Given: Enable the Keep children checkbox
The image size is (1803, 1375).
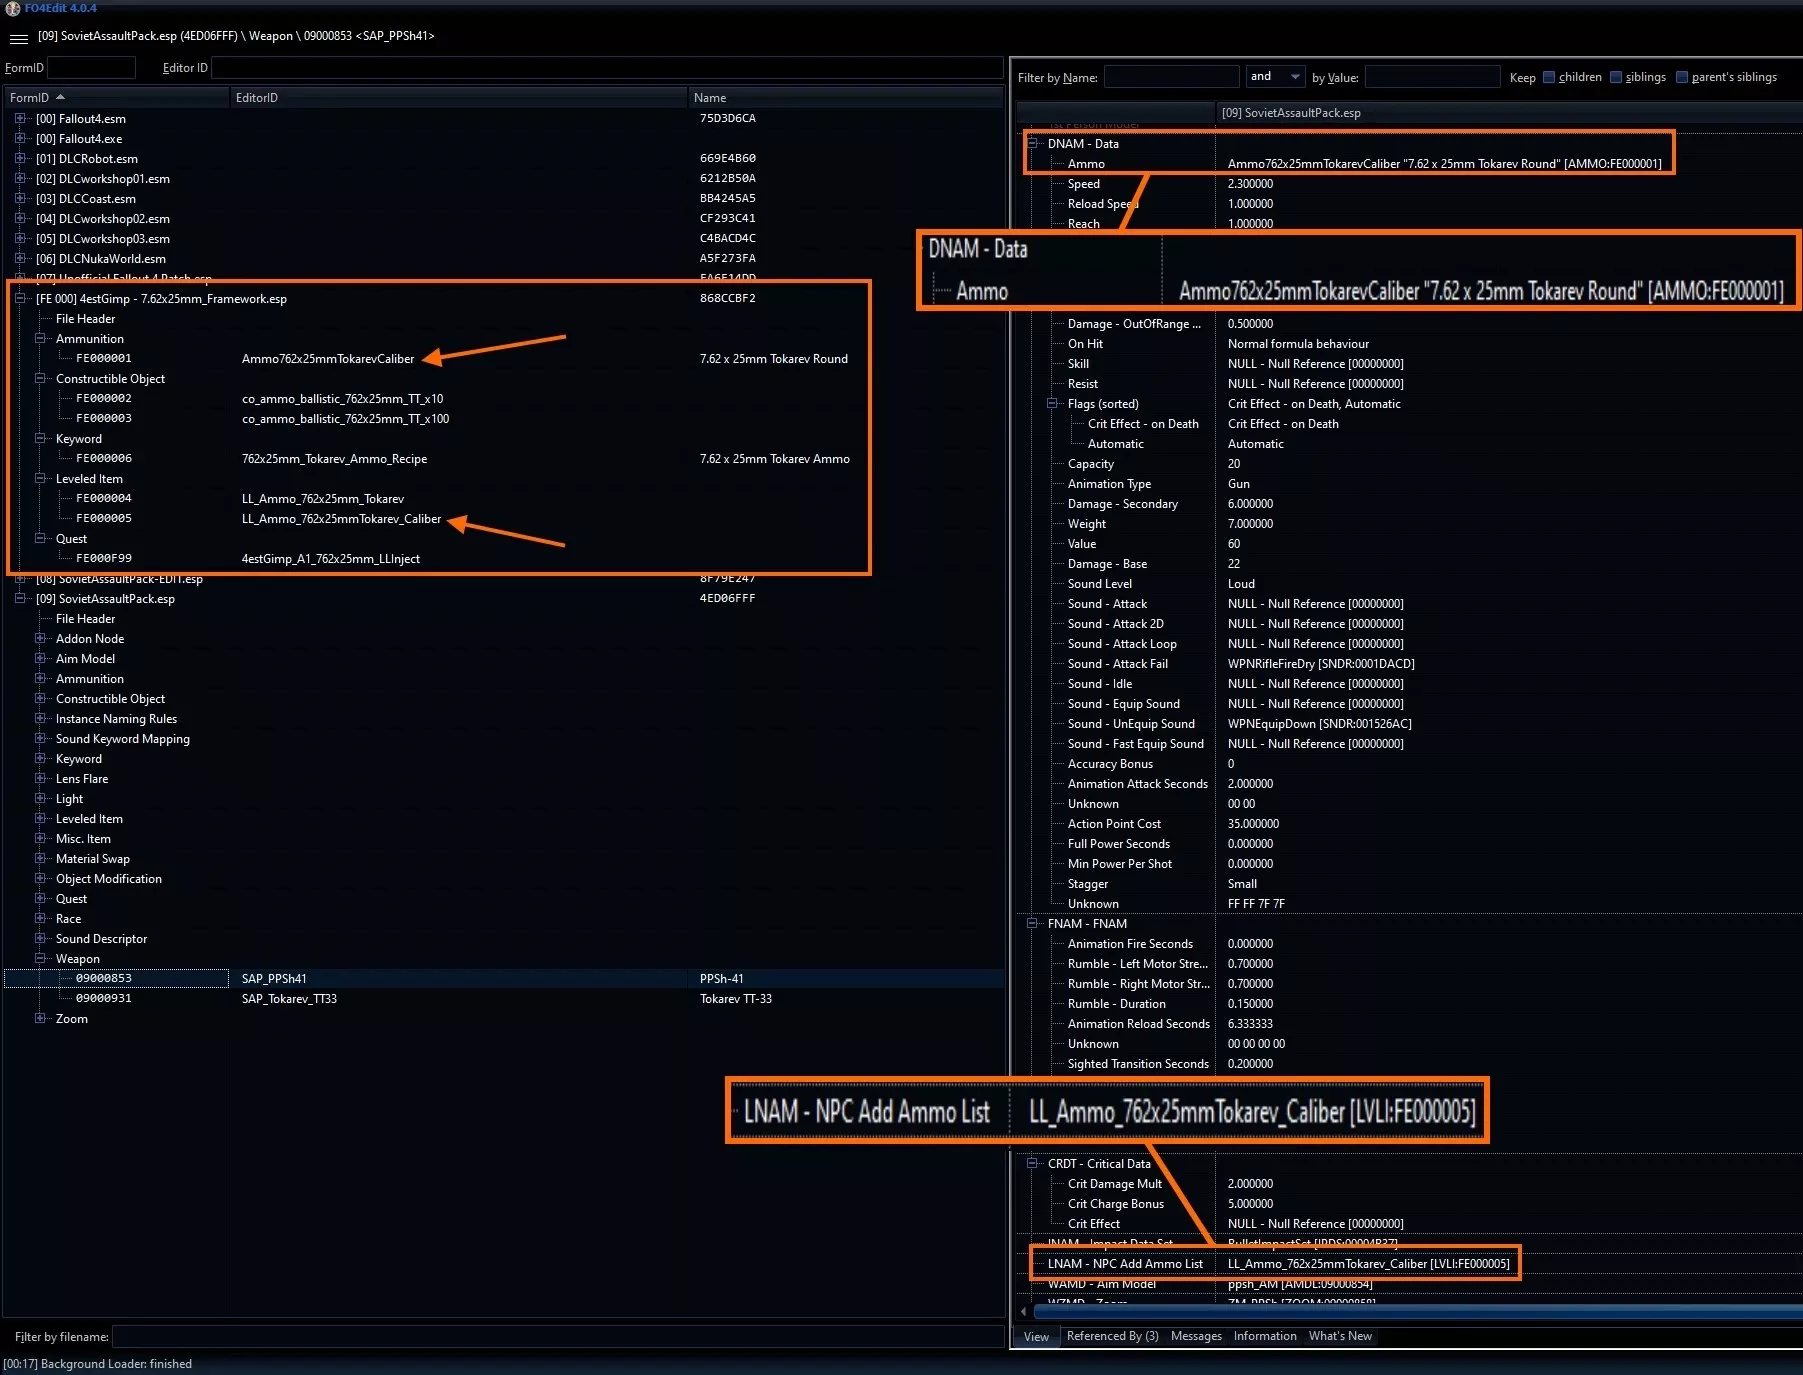Looking at the screenshot, I should tap(1549, 77).
